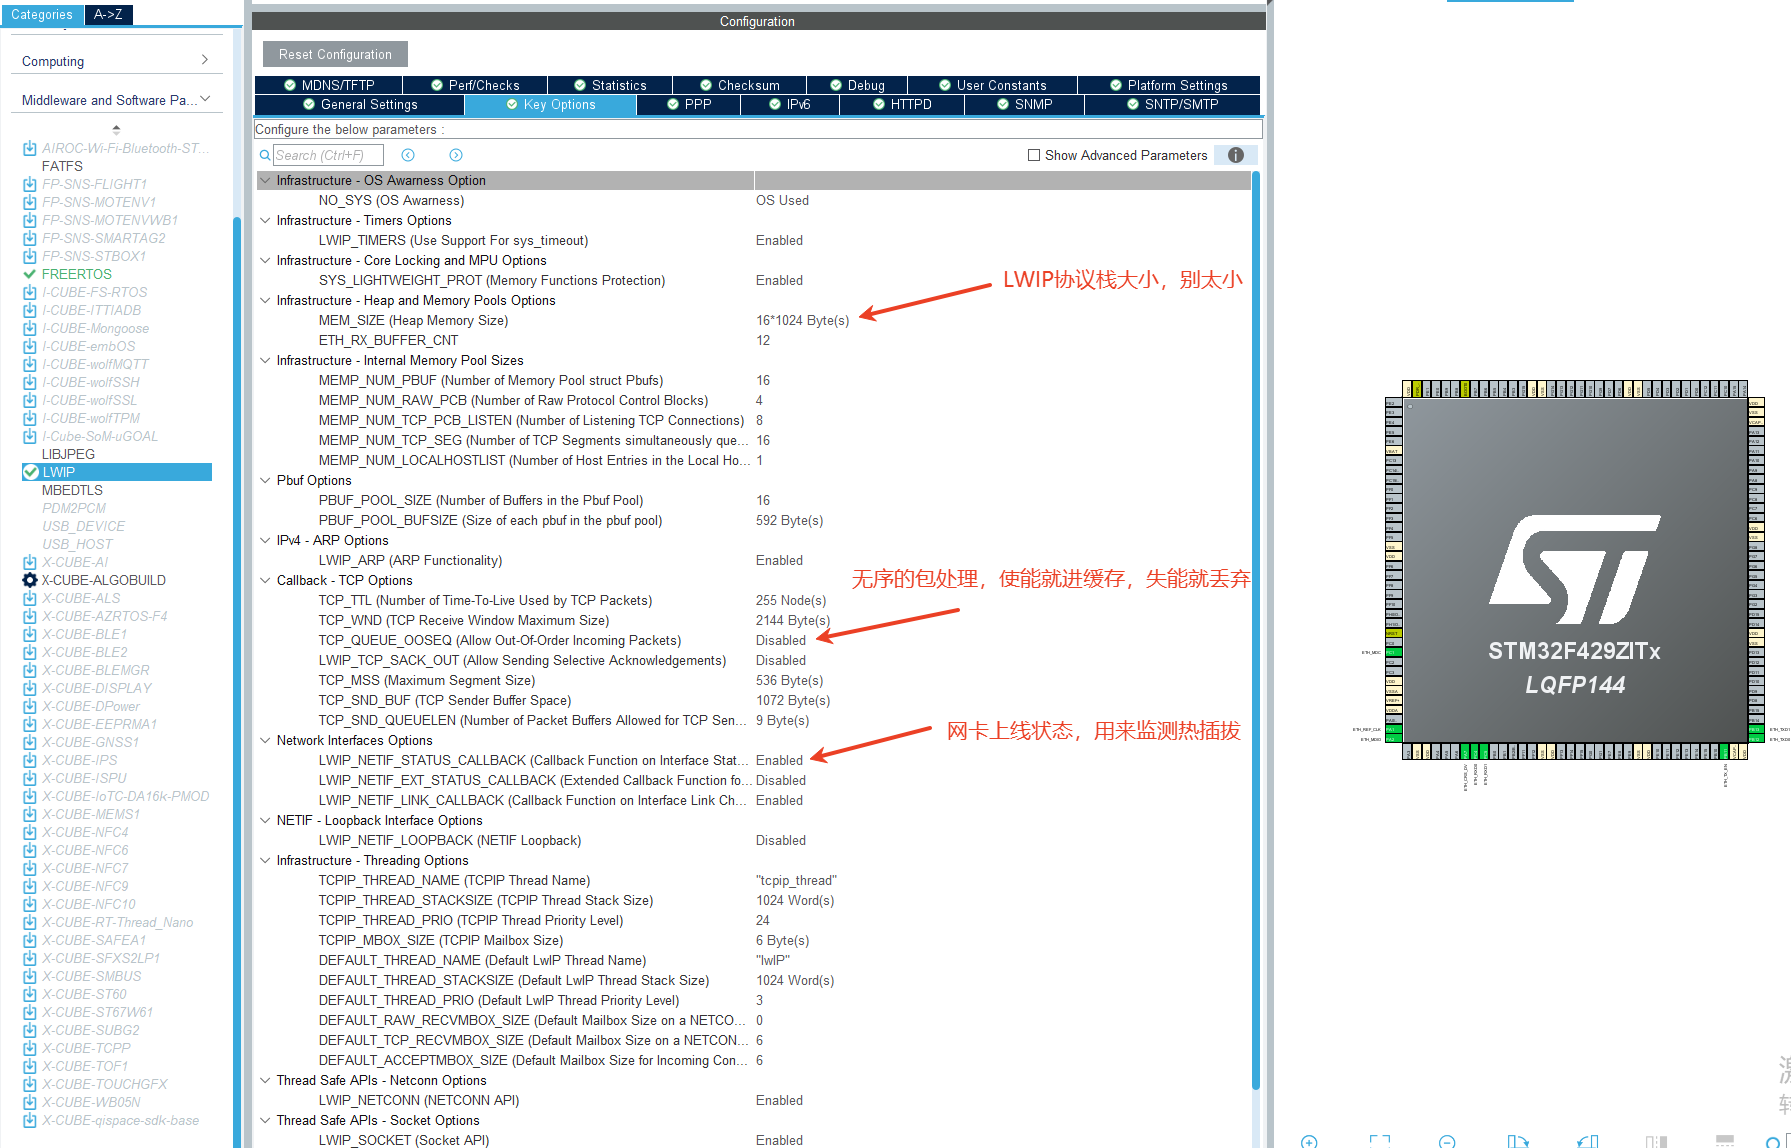This screenshot has width=1791, height=1148.
Task: Open the SNTP/SMTP settings tab
Action: pos(1172,104)
